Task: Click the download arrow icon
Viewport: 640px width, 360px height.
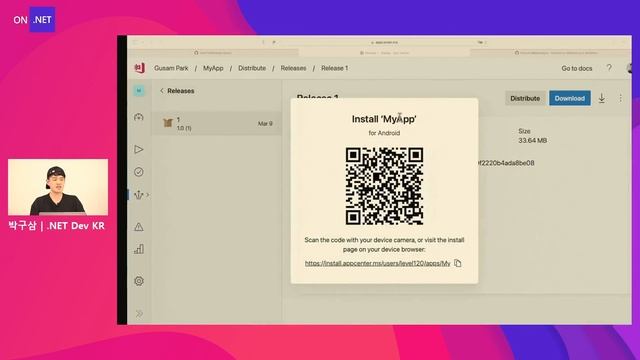Action: click(x=602, y=98)
